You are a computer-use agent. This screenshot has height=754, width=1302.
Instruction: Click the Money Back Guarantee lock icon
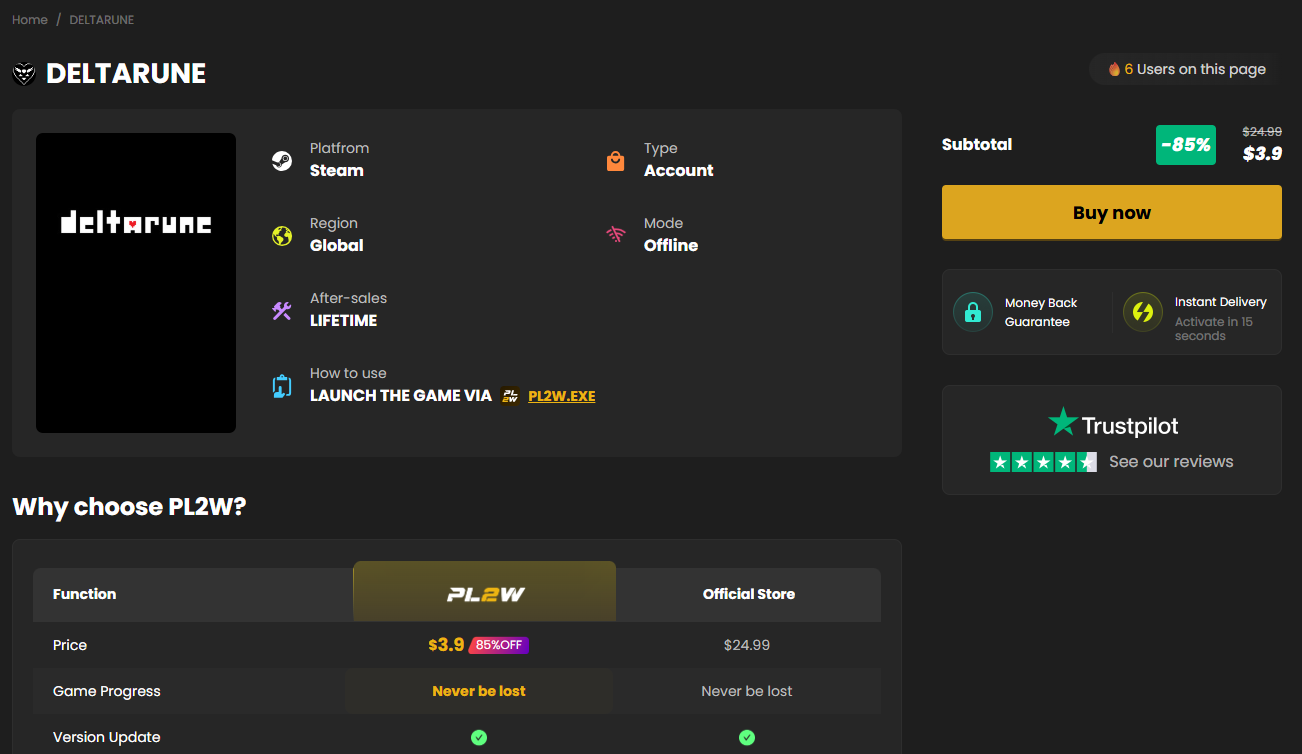click(x=972, y=312)
